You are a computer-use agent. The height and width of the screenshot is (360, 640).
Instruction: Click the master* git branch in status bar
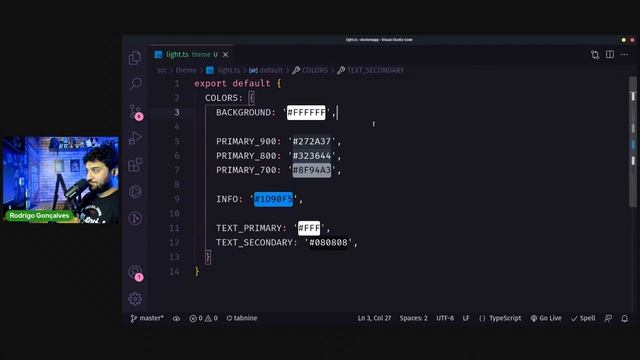click(x=147, y=318)
